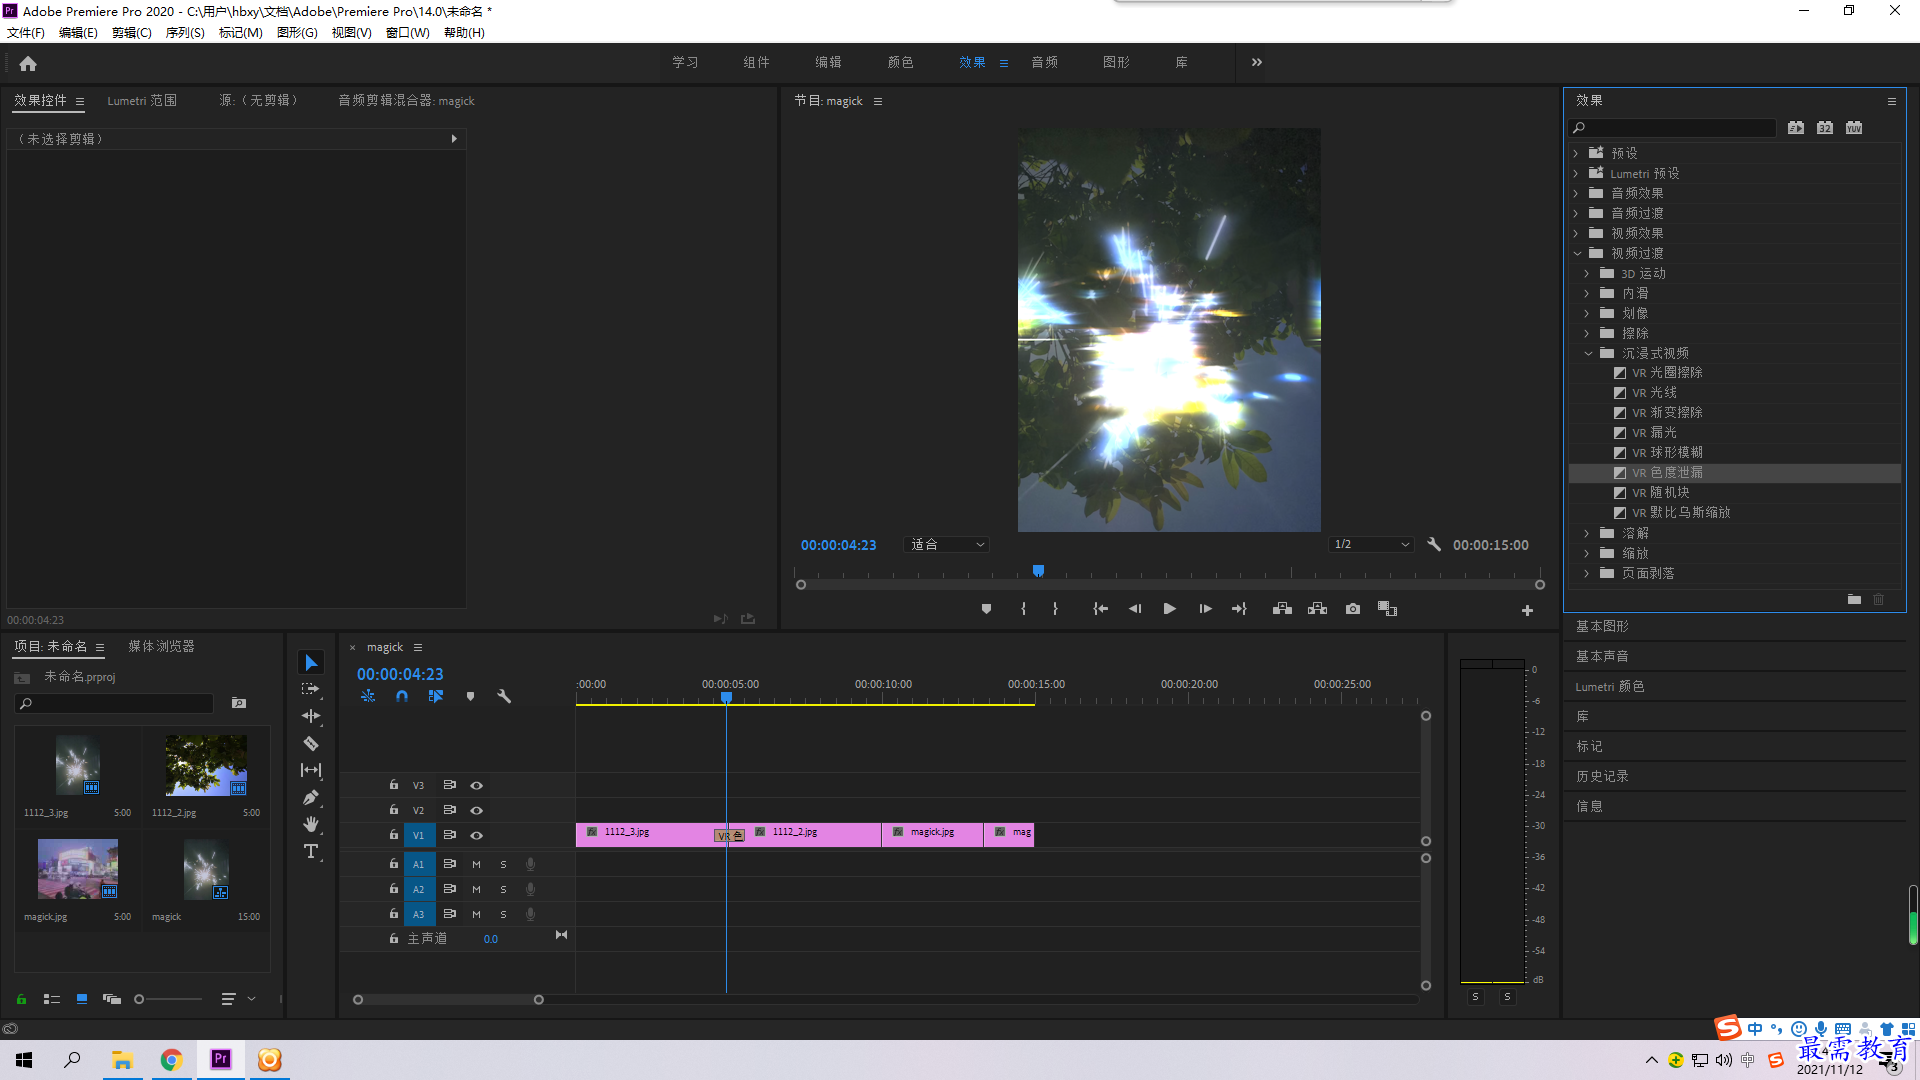
Task: Open the Lumetri 颜色 panel
Action: point(1609,686)
